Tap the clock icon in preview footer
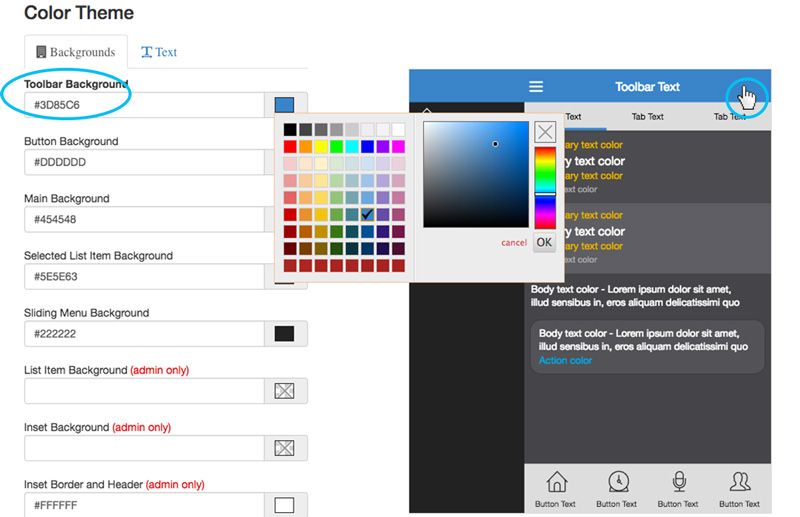The height and width of the screenshot is (517, 800). coord(618,482)
